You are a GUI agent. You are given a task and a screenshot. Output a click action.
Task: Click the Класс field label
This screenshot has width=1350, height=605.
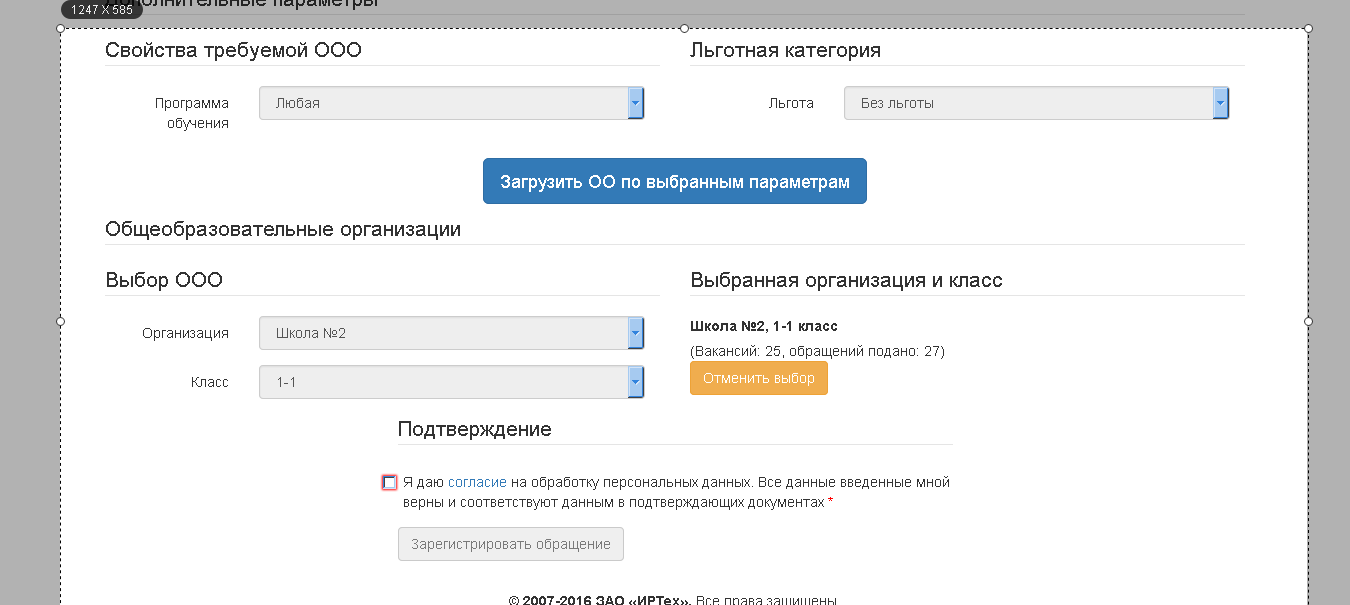click(209, 382)
